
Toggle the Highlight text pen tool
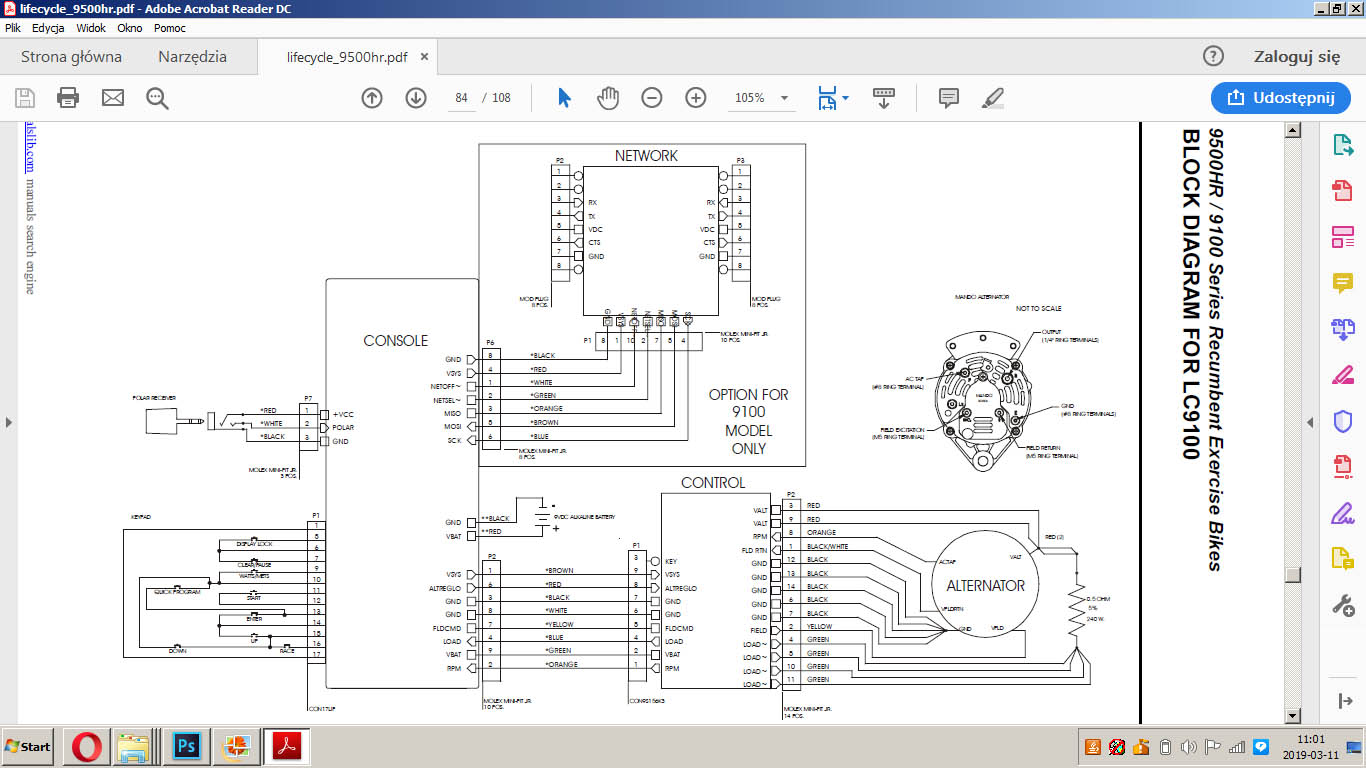(x=993, y=98)
